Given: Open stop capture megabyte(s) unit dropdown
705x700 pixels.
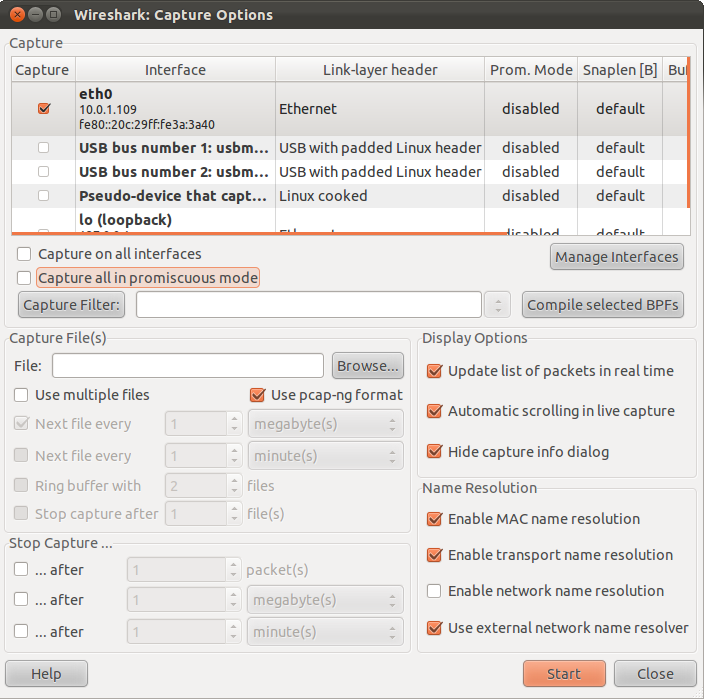Looking at the screenshot, I should click(325, 600).
